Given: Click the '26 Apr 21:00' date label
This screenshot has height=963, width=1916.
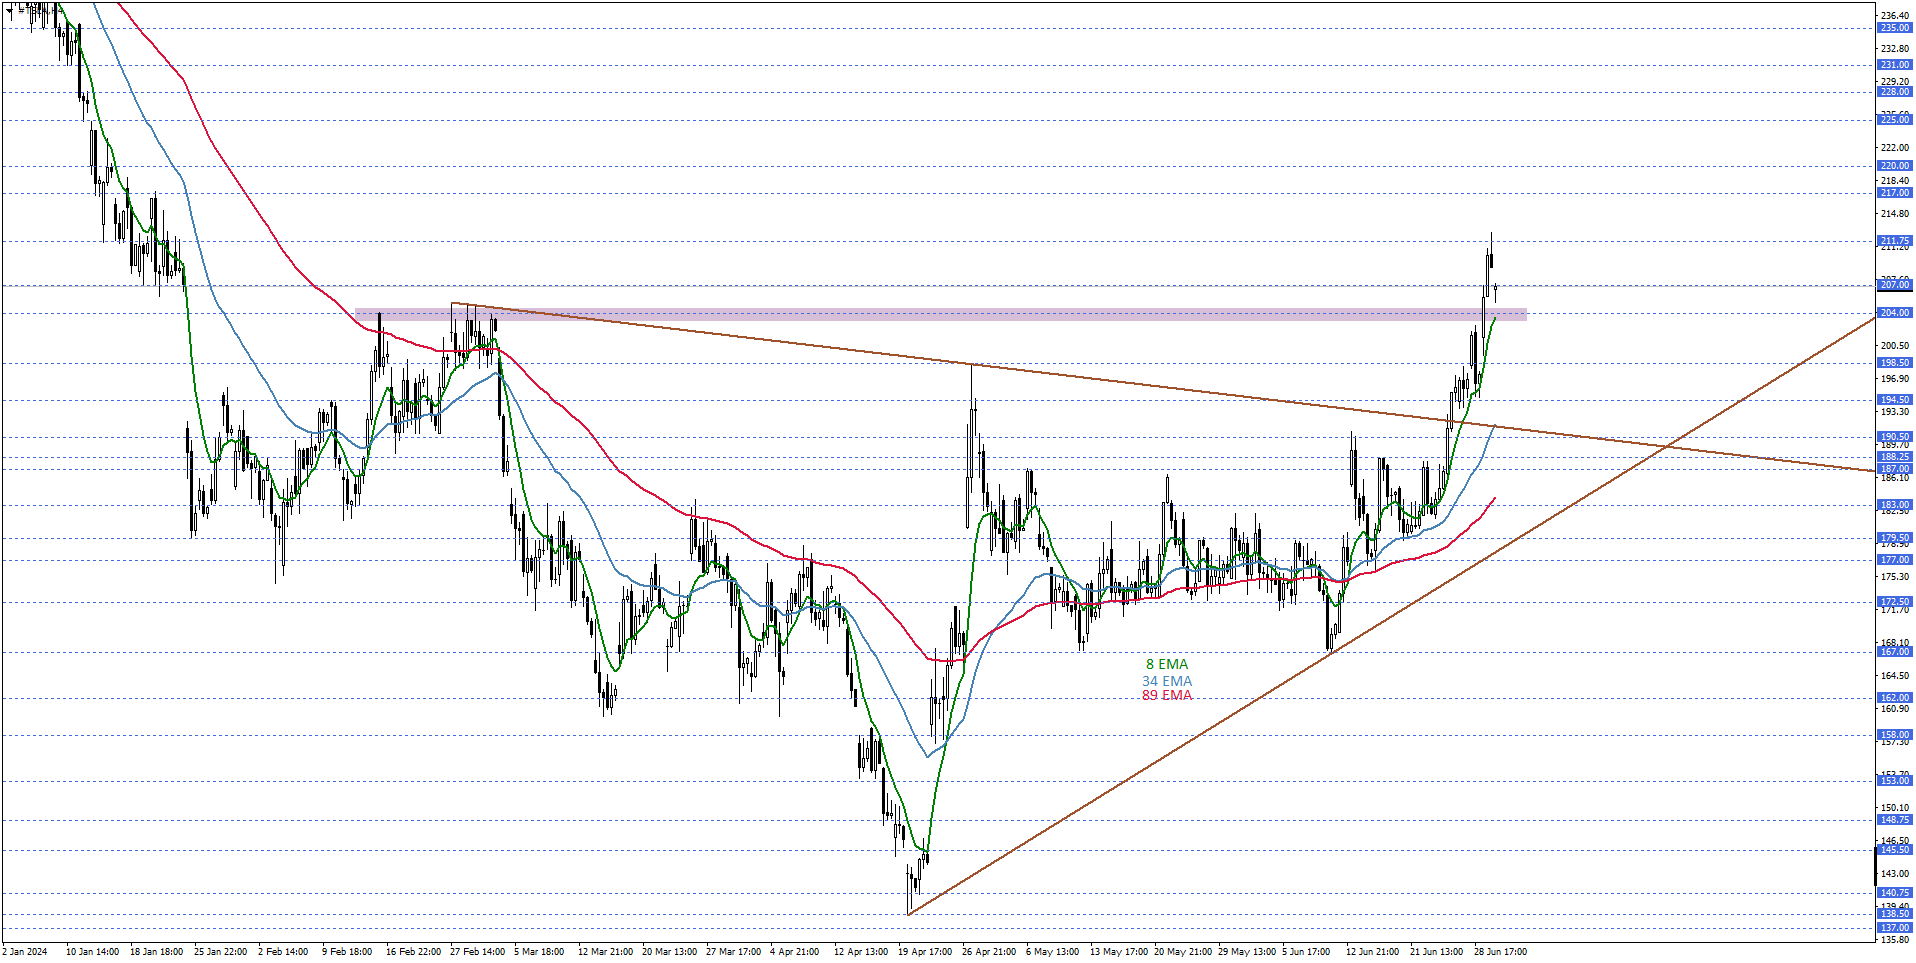Looking at the screenshot, I should 989,952.
